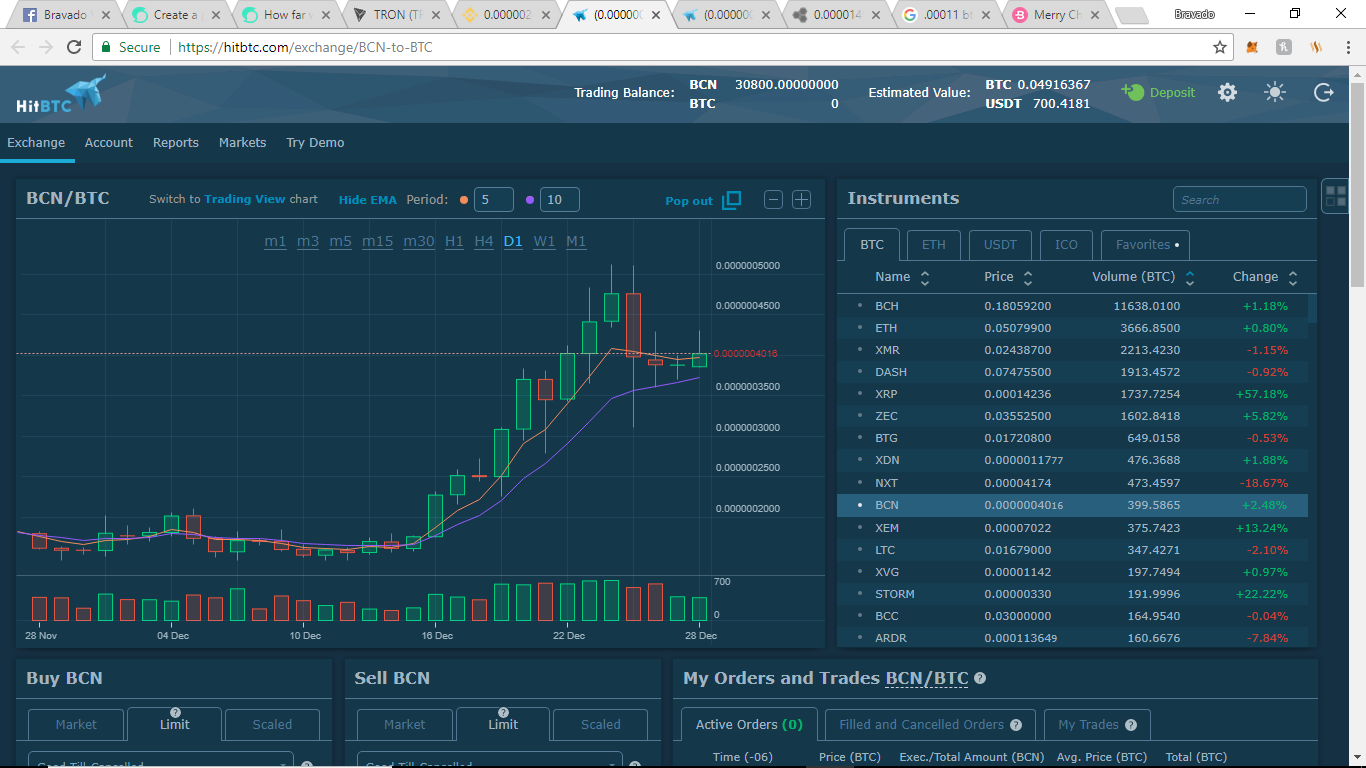Screen dimensions: 1366x768
Task: Set chart timeframe to M1 monthly
Action: pos(576,242)
